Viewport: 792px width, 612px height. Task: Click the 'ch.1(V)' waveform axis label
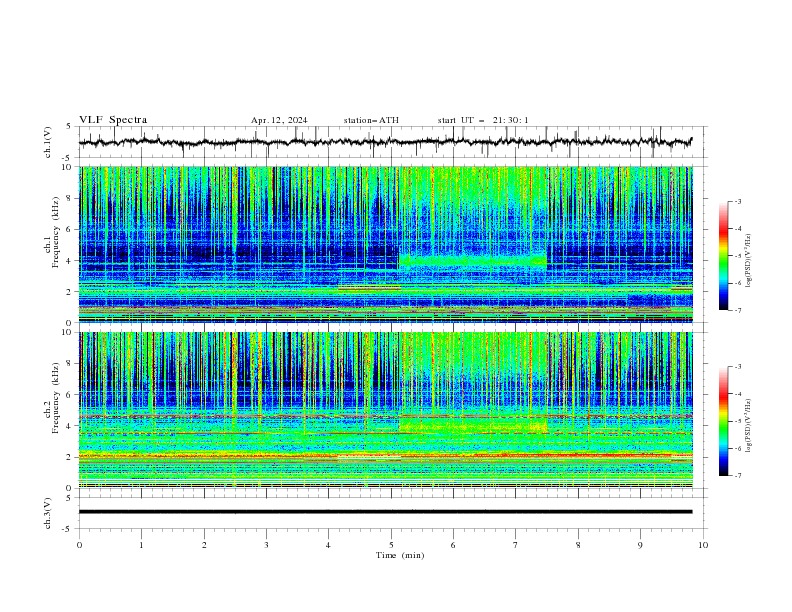pyautogui.click(x=48, y=142)
